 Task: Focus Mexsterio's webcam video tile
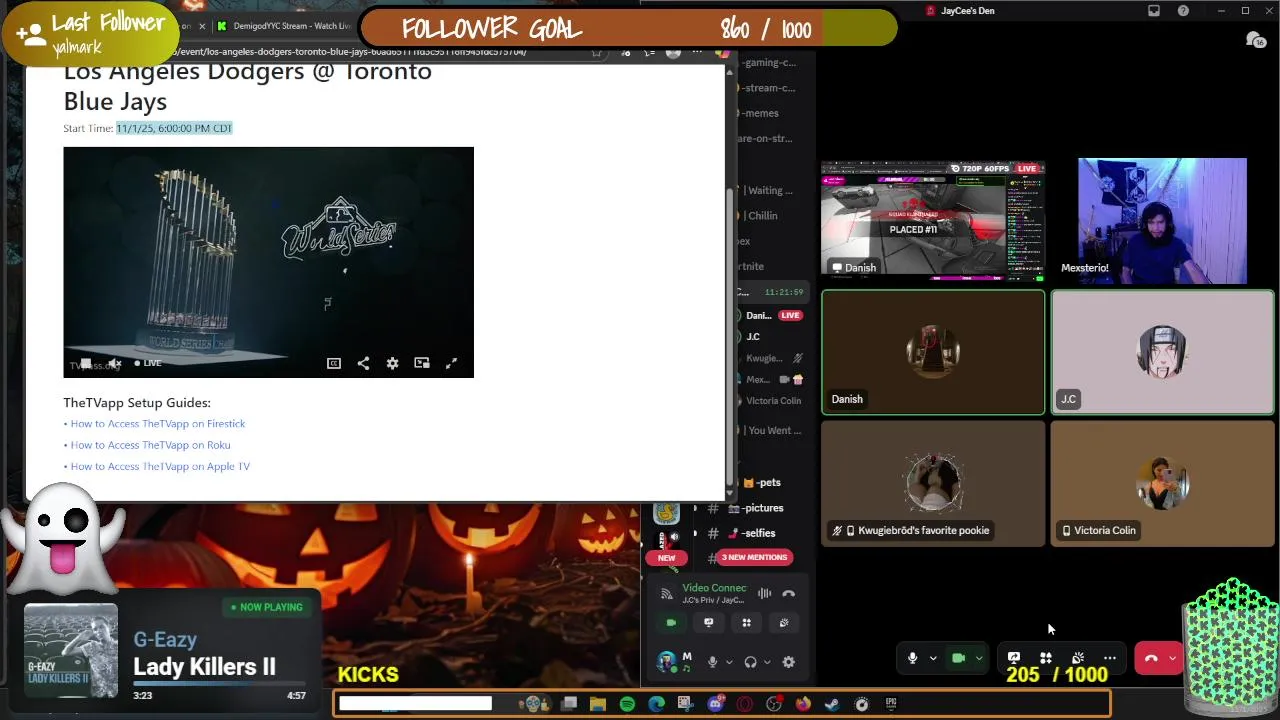(x=1162, y=221)
